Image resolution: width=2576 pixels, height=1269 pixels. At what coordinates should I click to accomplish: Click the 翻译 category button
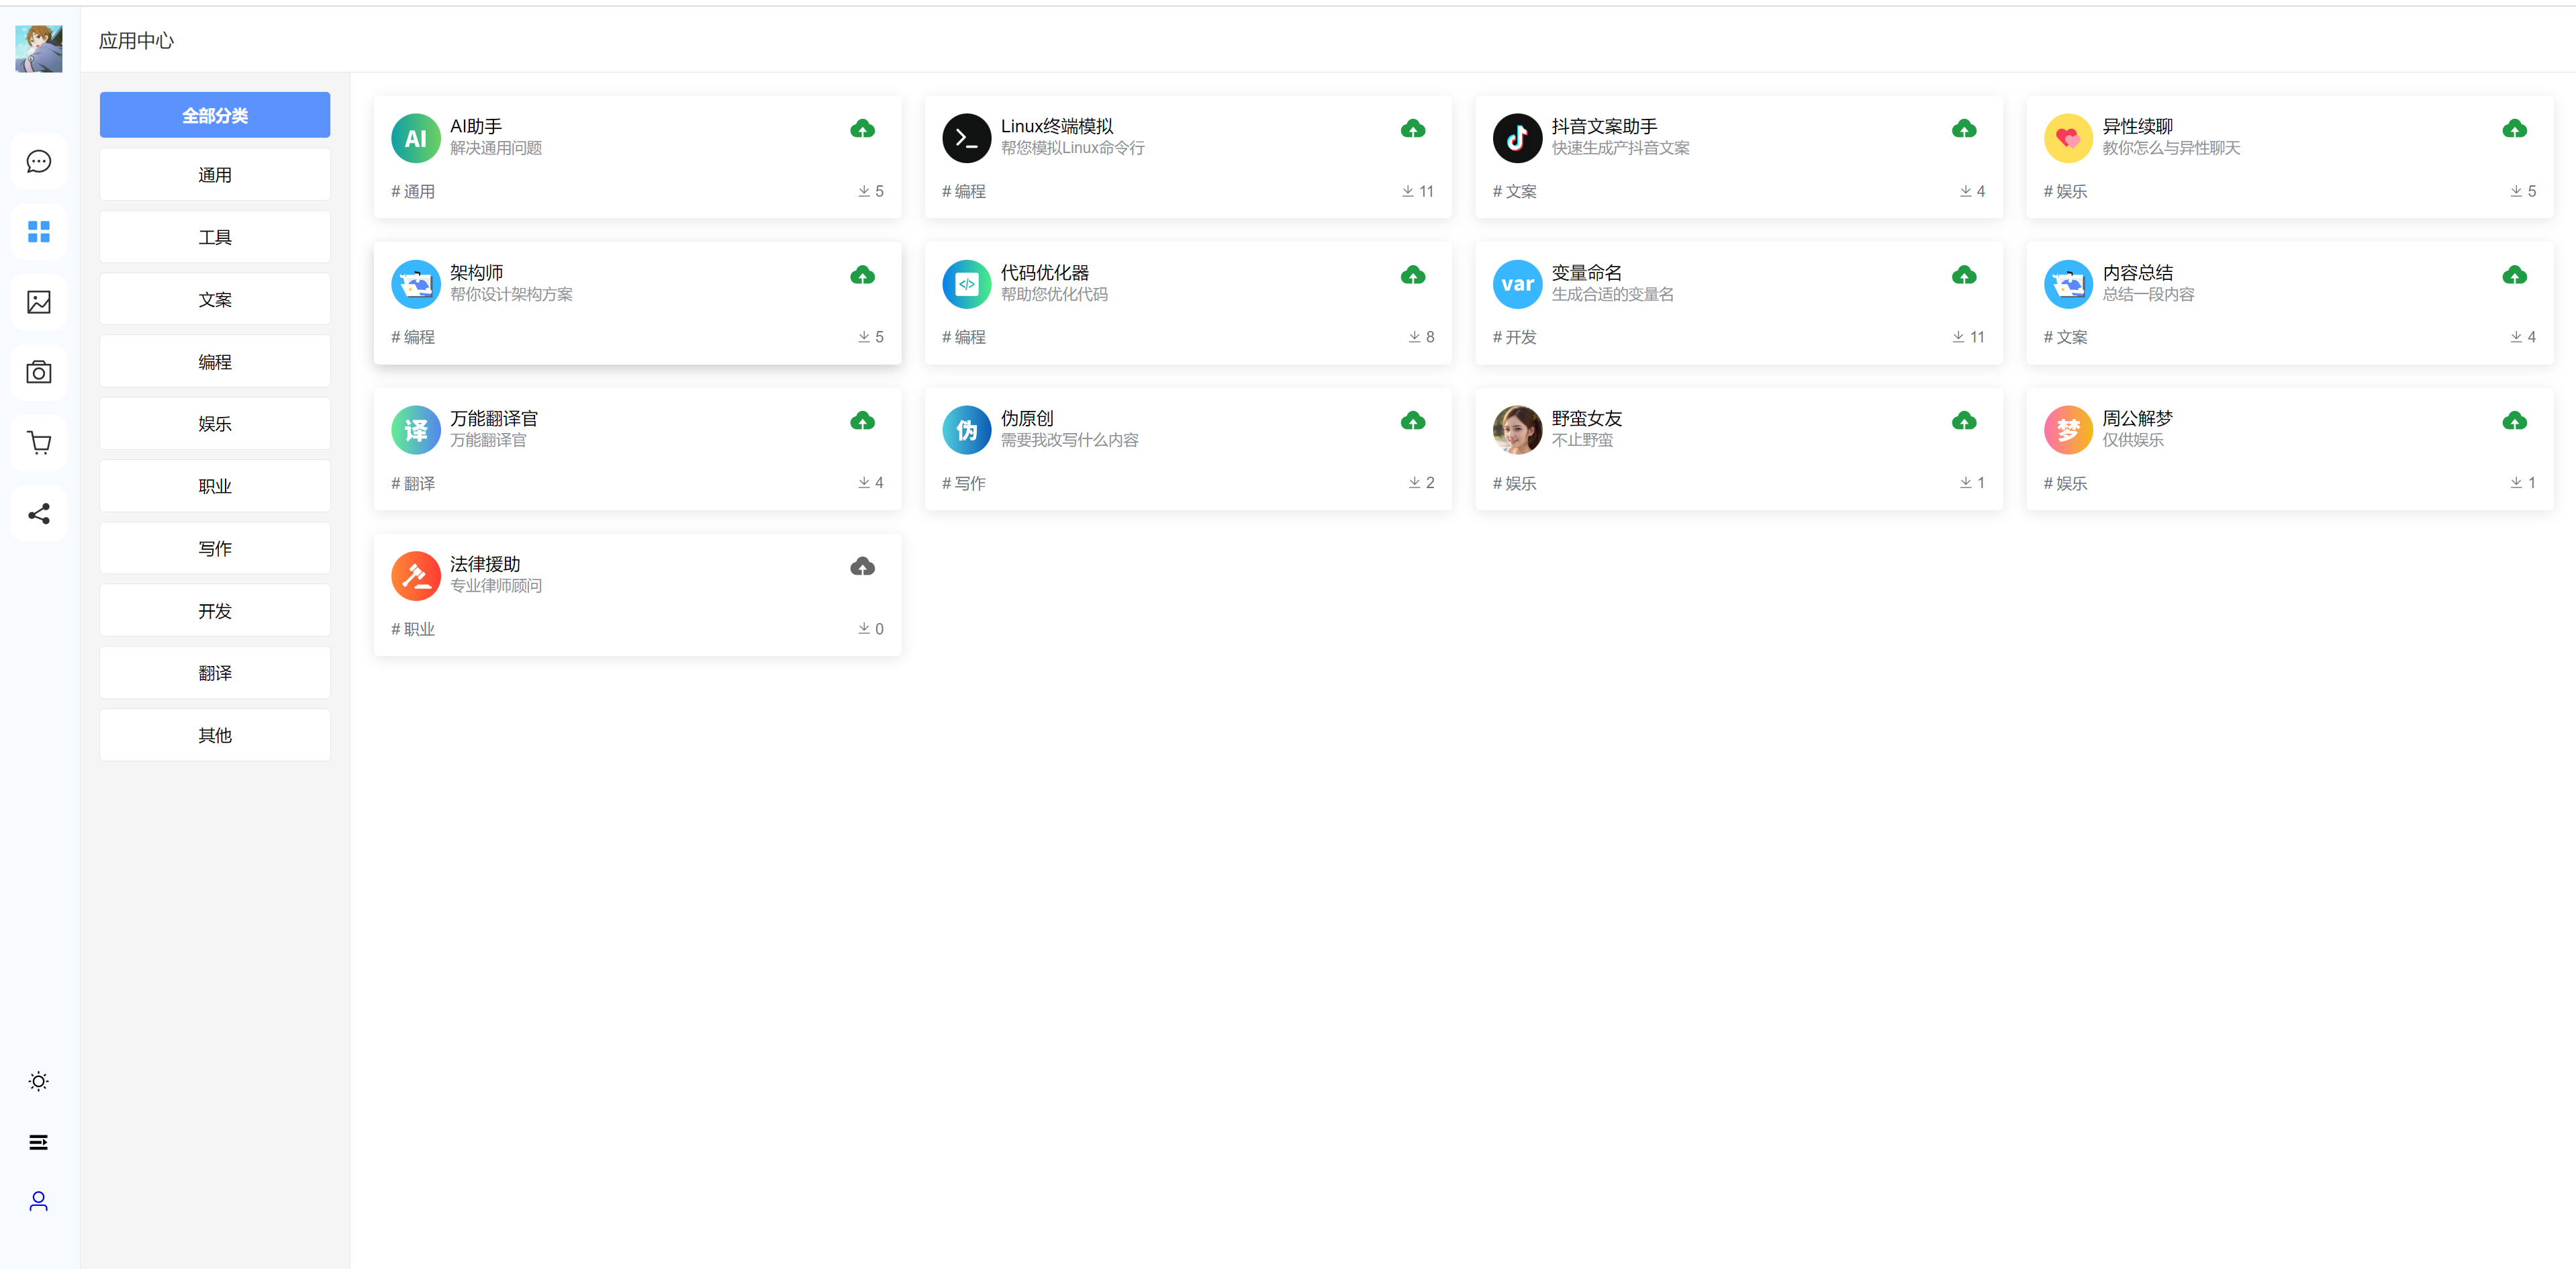click(215, 673)
